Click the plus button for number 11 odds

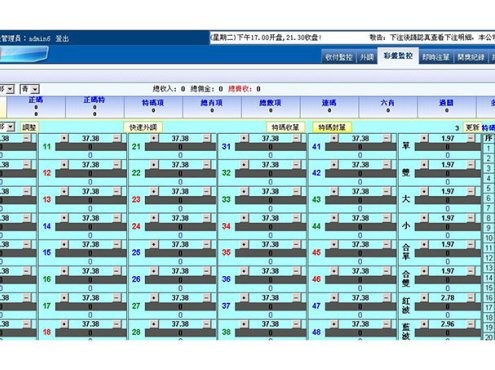pyautogui.click(x=64, y=138)
